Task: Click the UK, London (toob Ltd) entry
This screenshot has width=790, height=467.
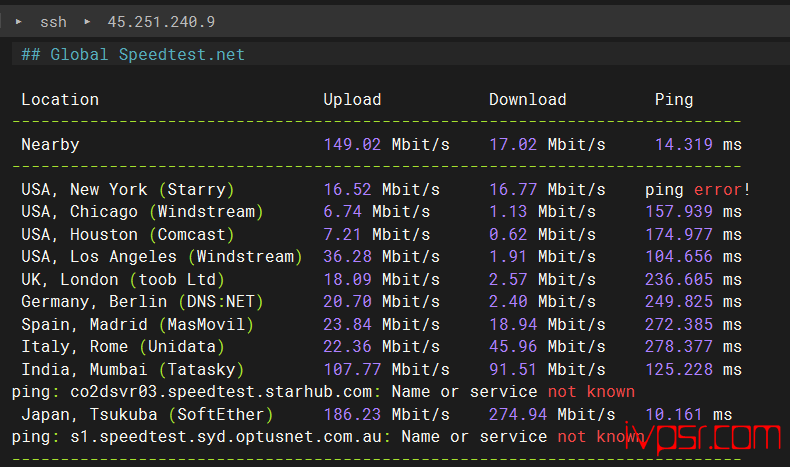Action: [x=122, y=279]
